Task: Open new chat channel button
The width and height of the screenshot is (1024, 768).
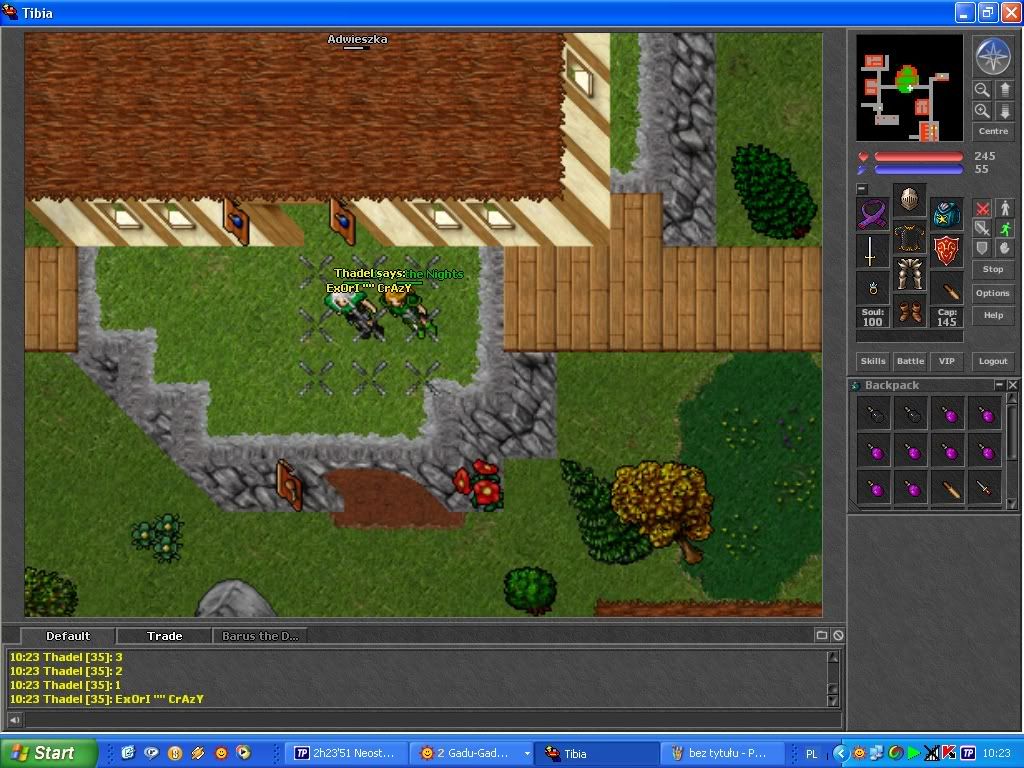Action: [822, 635]
